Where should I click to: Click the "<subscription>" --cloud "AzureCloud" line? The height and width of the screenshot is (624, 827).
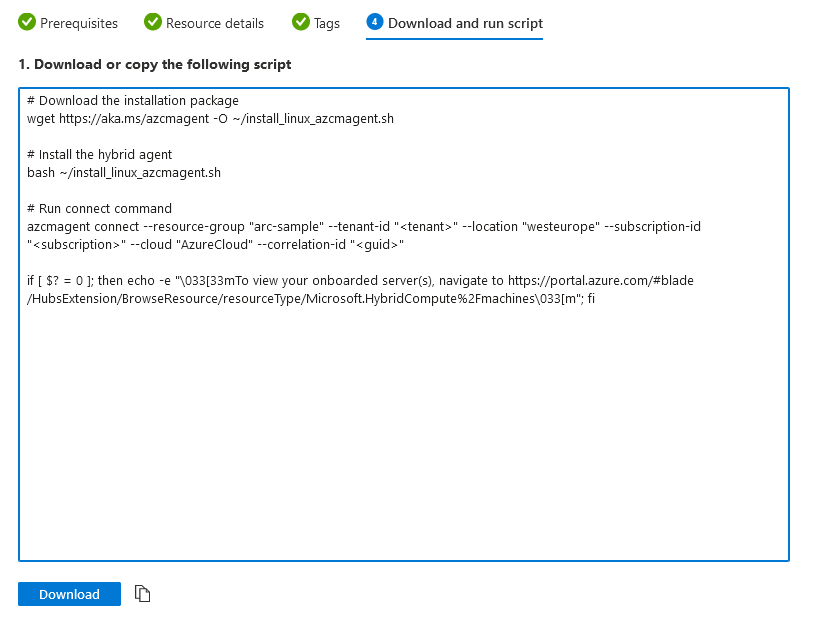(215, 244)
